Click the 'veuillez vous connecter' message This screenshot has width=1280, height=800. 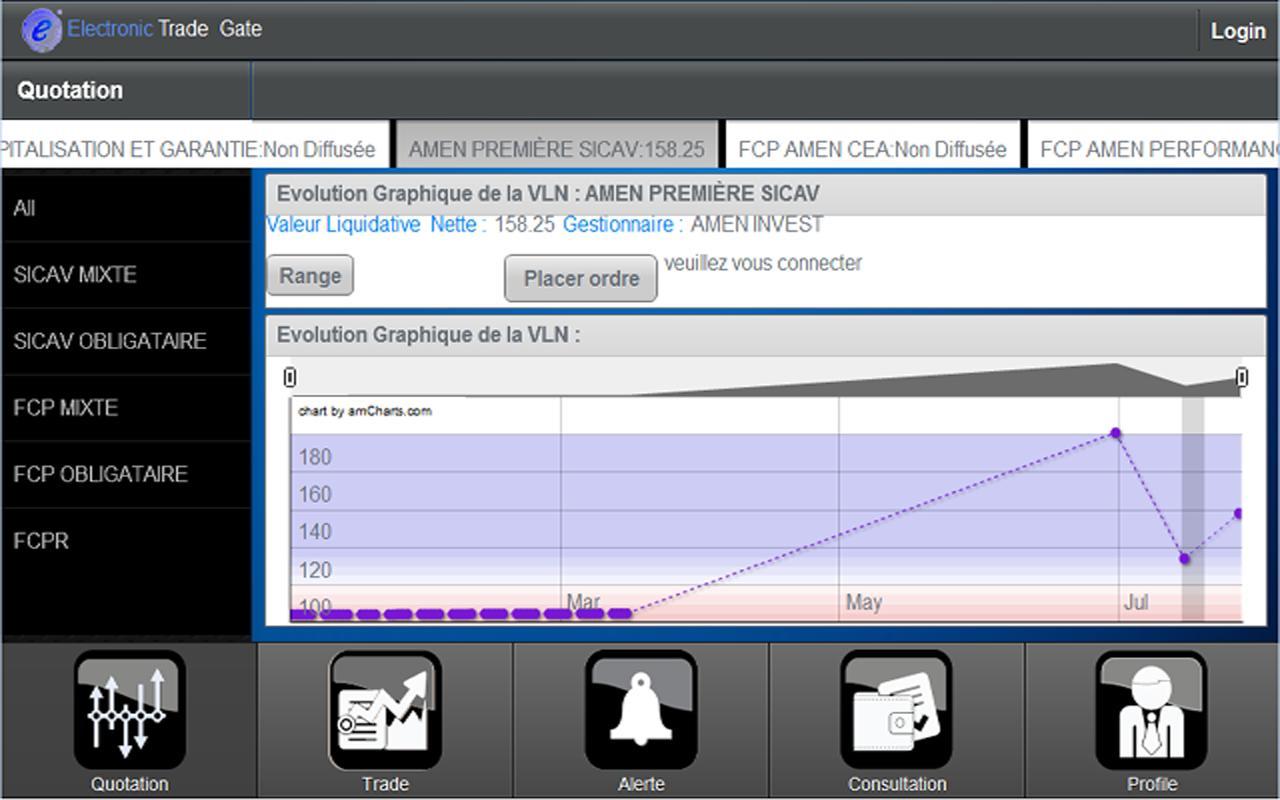click(763, 264)
